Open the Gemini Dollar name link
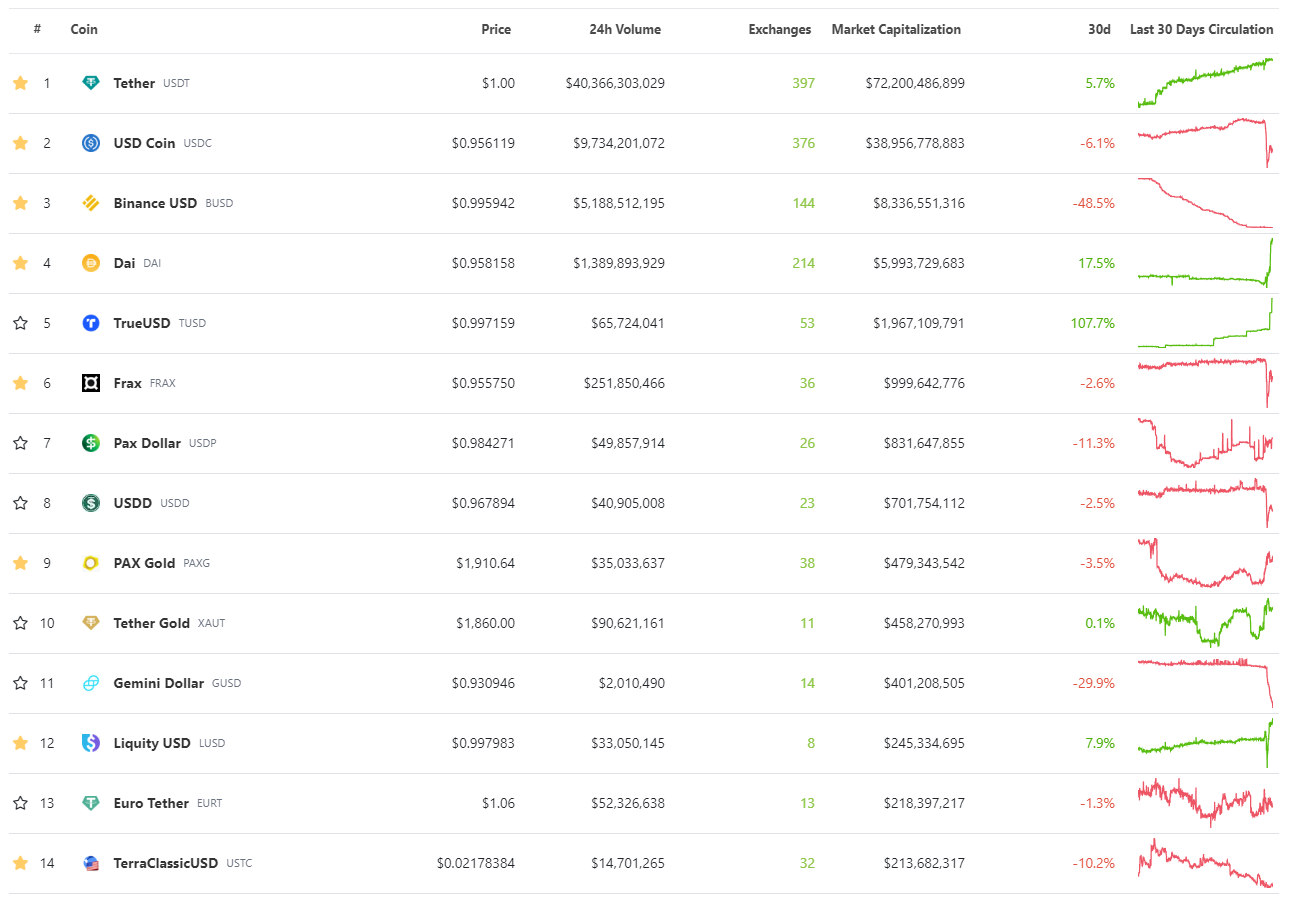The width and height of the screenshot is (1290, 897). (x=158, y=683)
